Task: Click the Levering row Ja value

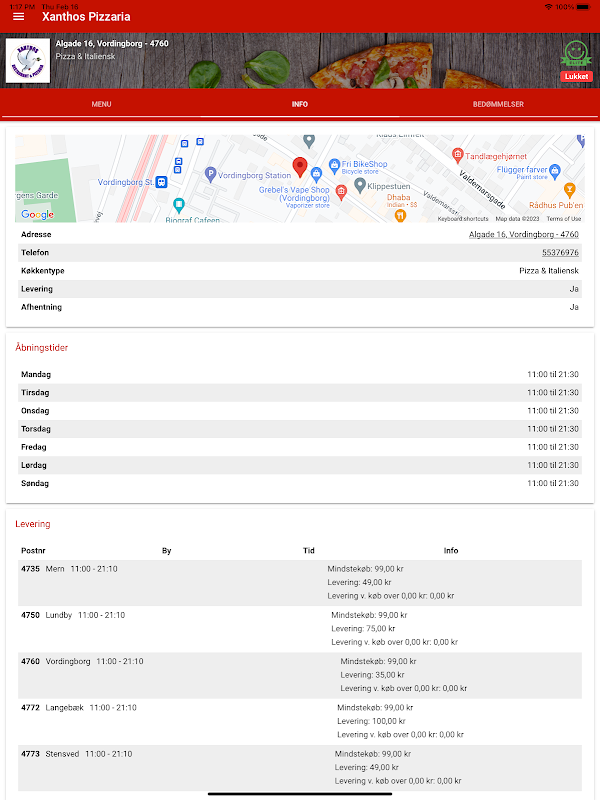Action: pyautogui.click(x=574, y=289)
